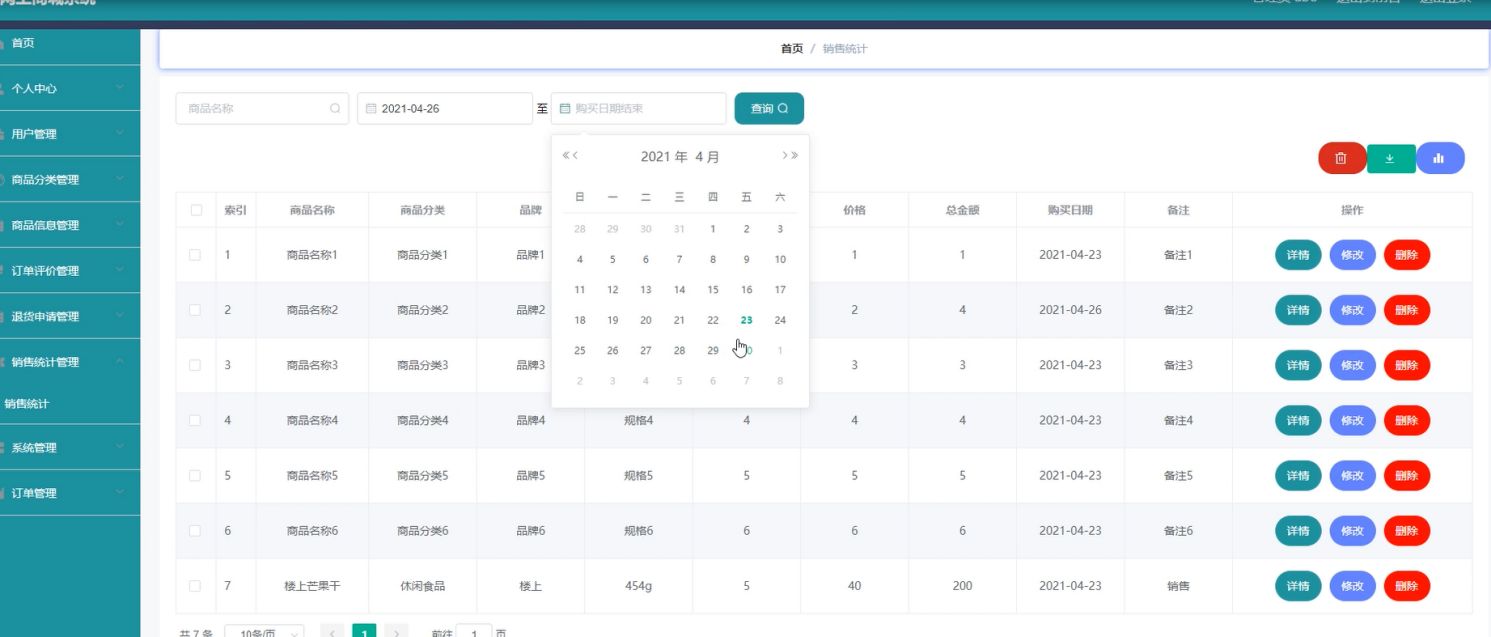Click the 查询 search button

(x=768, y=109)
